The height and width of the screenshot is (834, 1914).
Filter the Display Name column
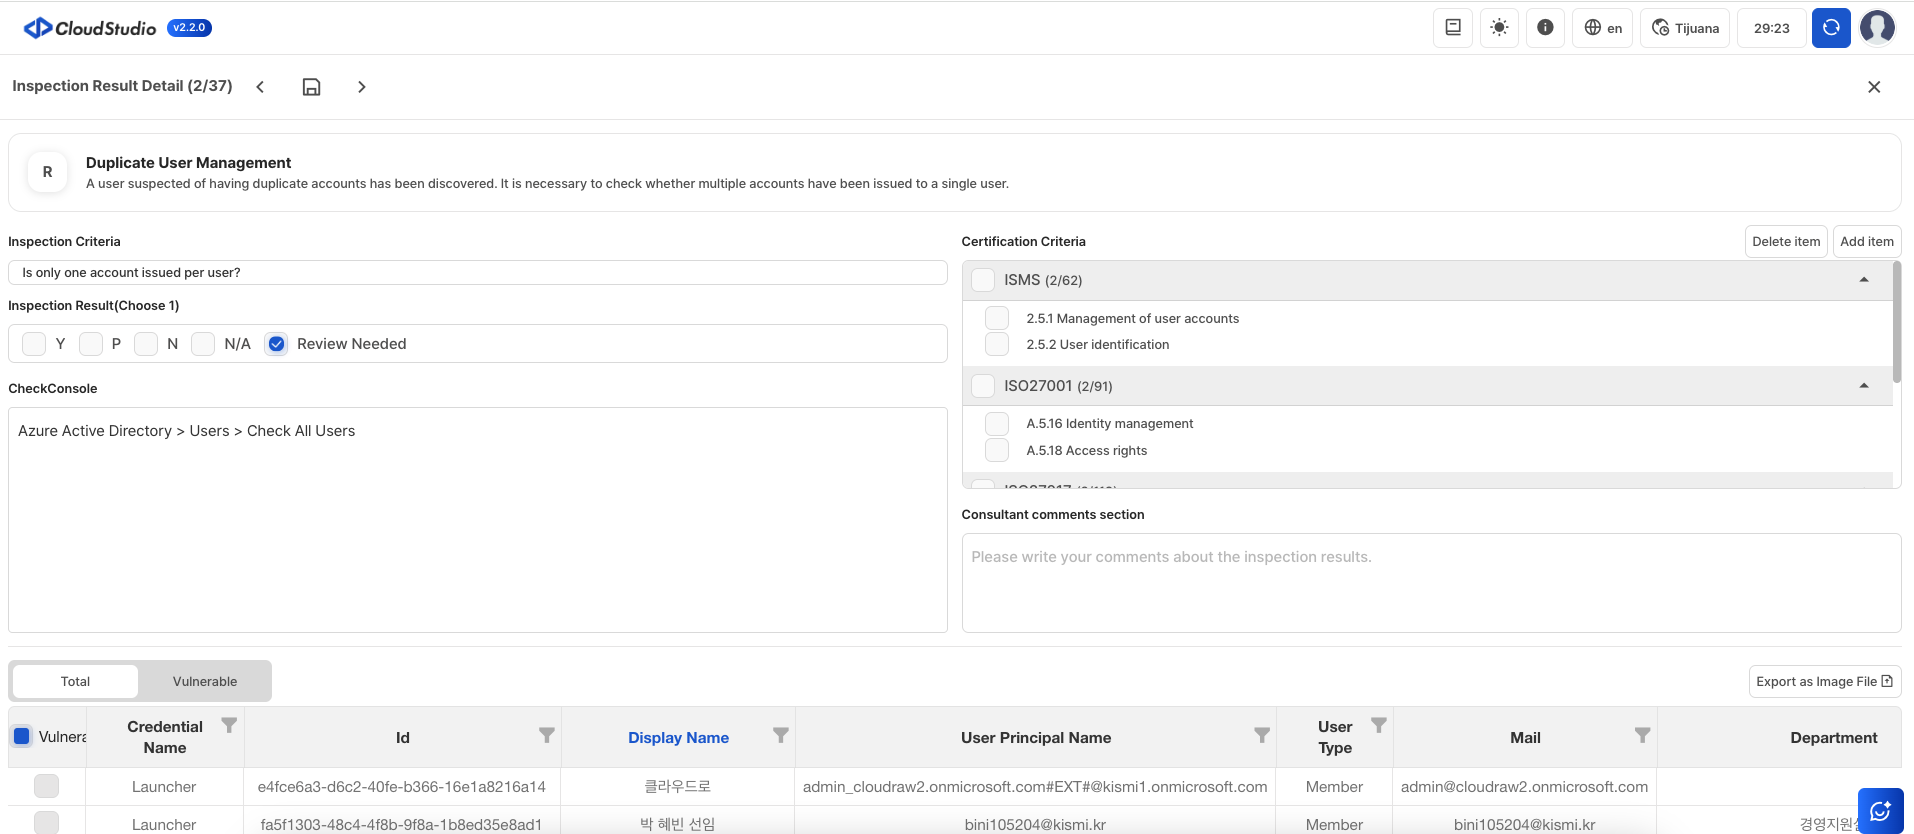pyautogui.click(x=780, y=735)
